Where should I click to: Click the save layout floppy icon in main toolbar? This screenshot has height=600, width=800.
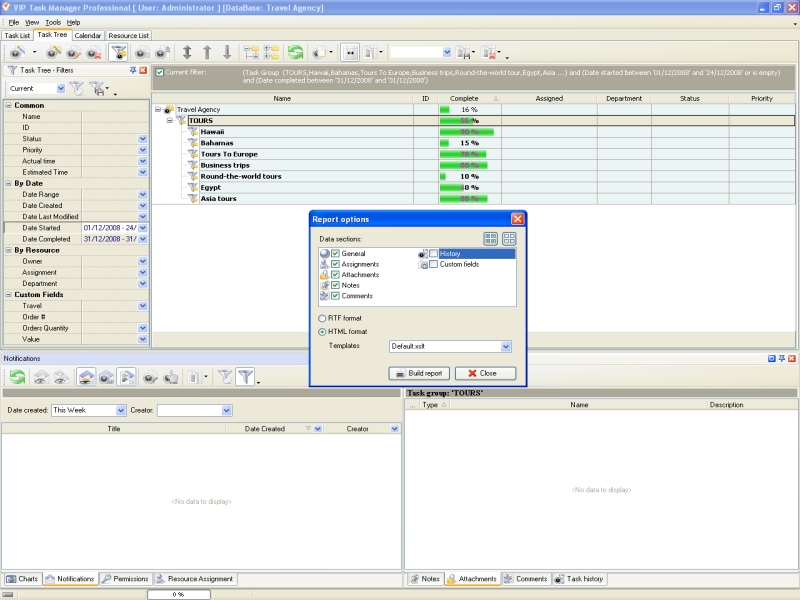coord(465,53)
